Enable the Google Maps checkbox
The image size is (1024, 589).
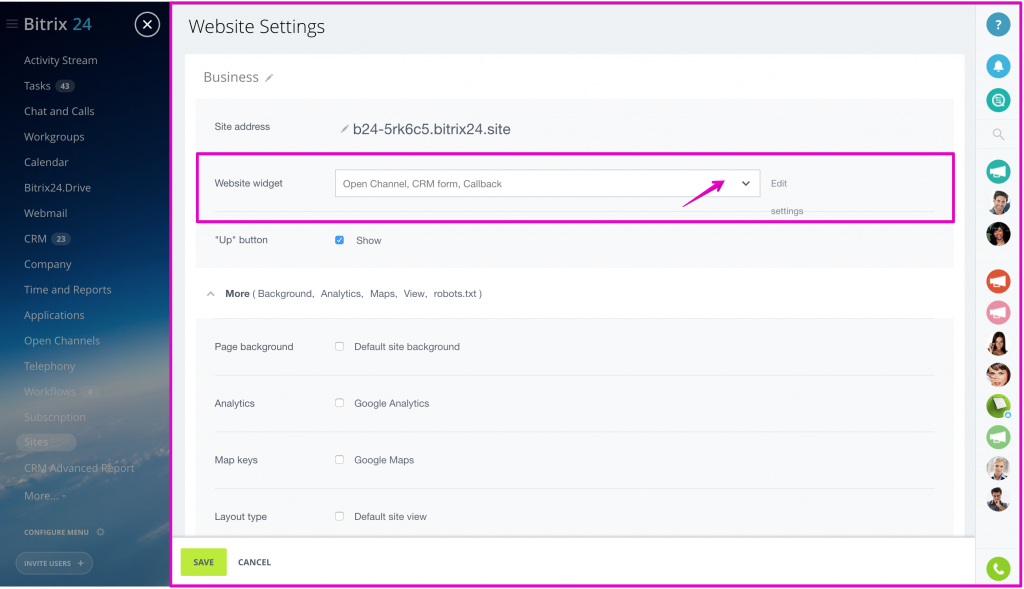point(340,460)
